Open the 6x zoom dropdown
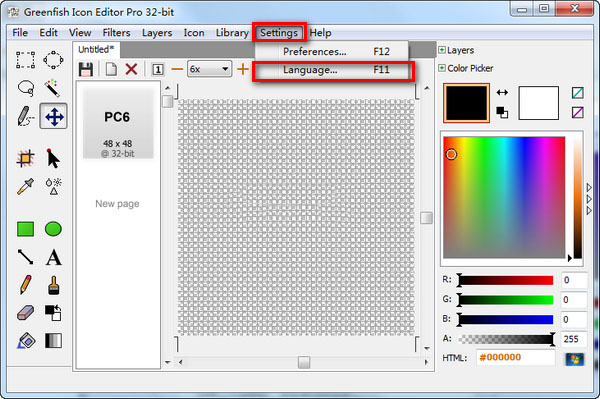600x399 pixels. 209,69
